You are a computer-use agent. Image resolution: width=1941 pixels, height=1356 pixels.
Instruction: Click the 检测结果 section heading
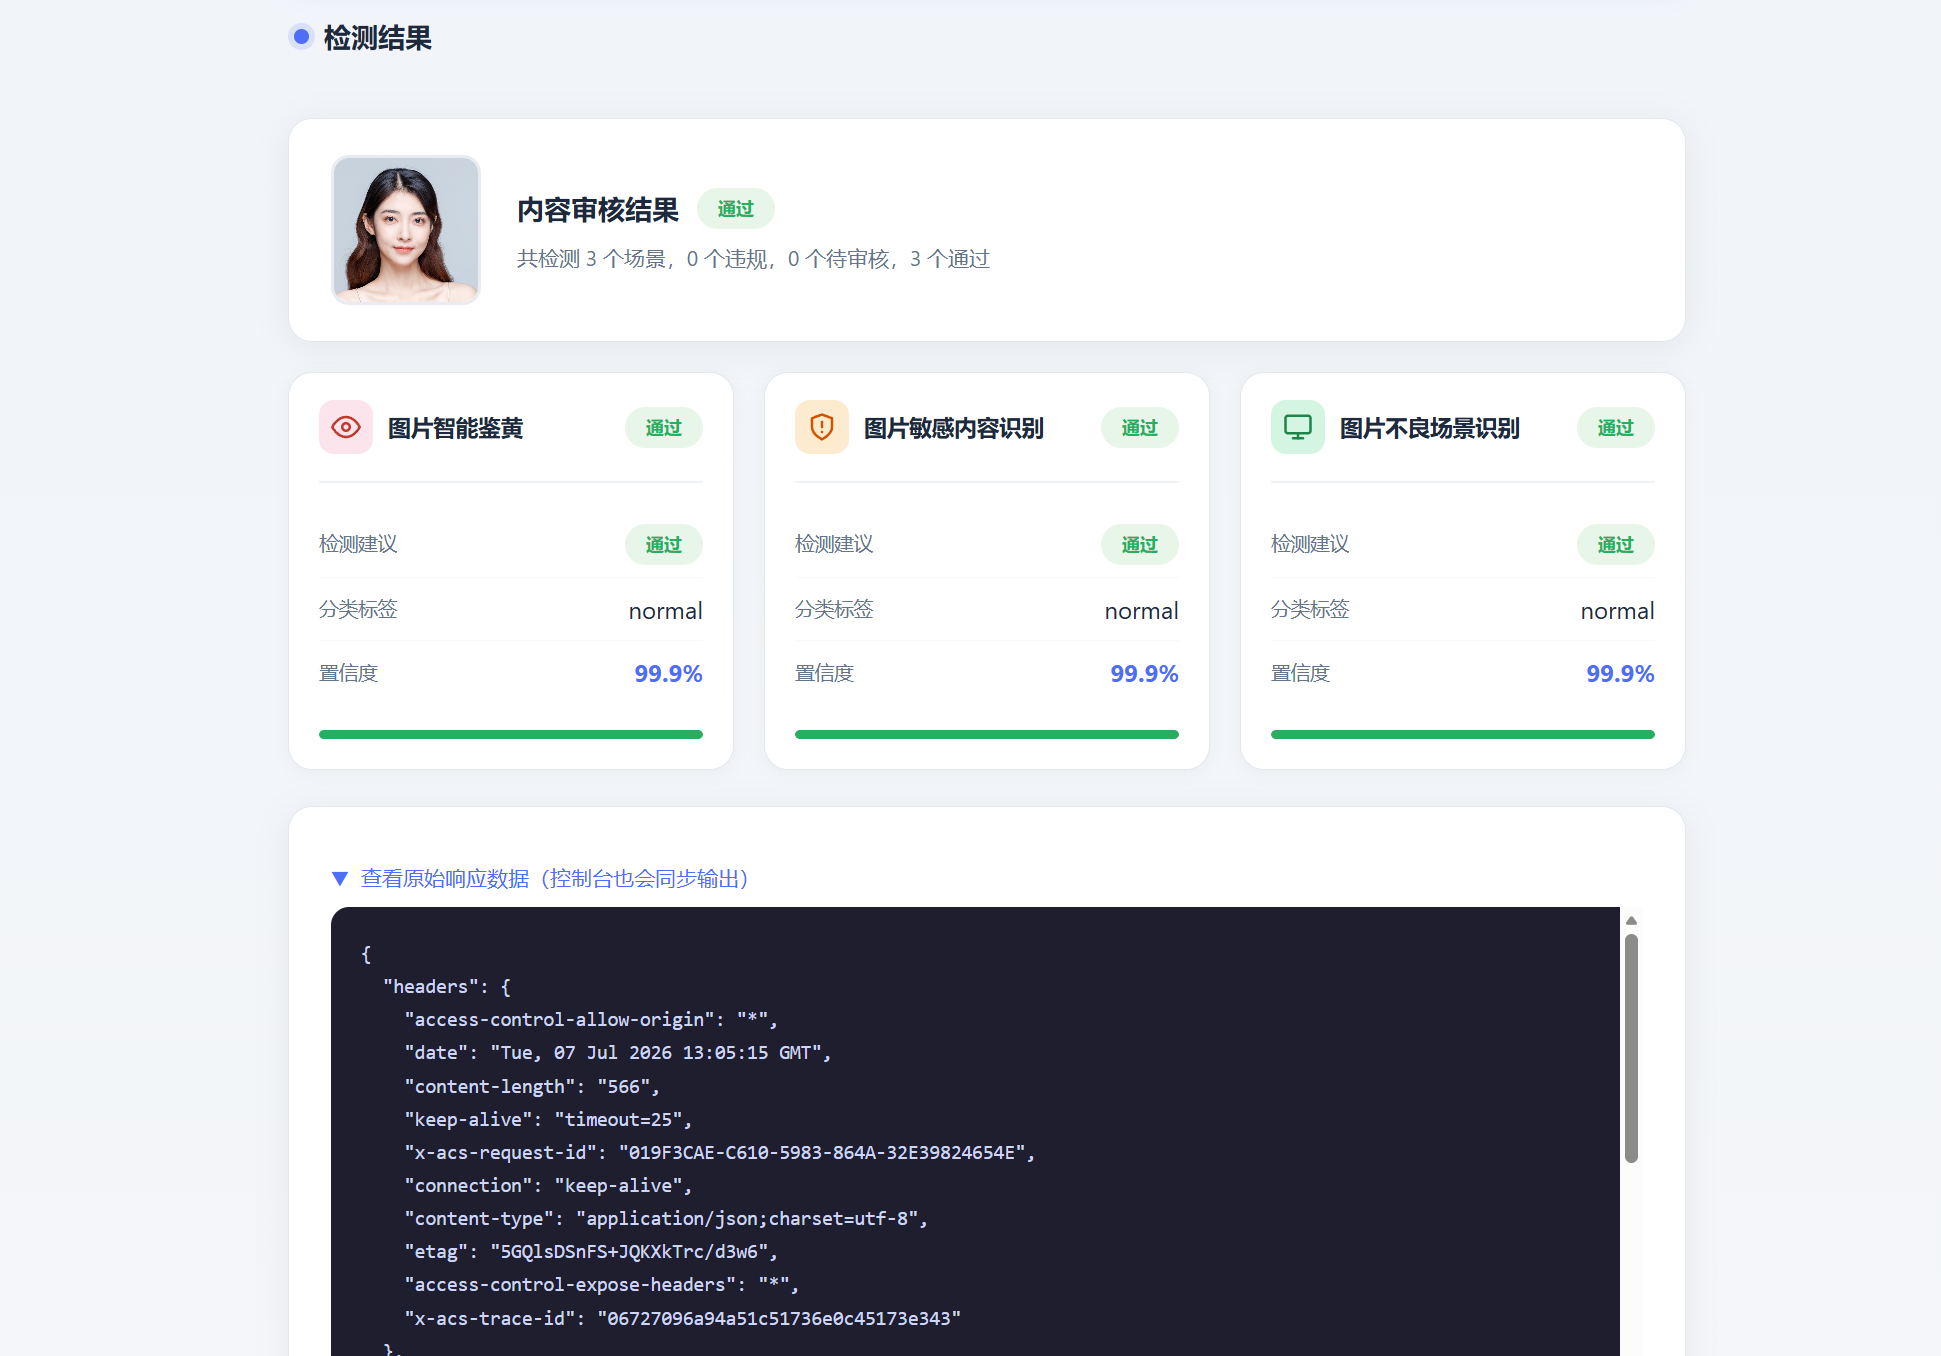(x=377, y=38)
